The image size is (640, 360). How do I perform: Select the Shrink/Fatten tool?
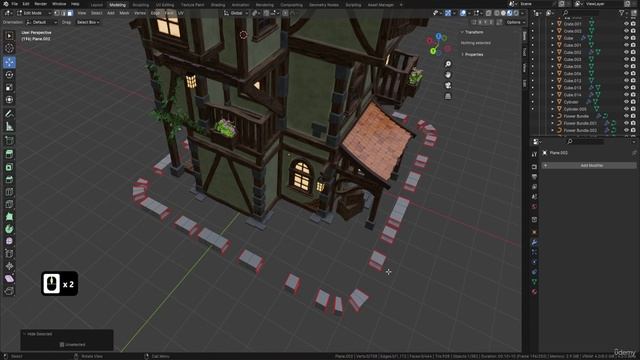point(9,266)
